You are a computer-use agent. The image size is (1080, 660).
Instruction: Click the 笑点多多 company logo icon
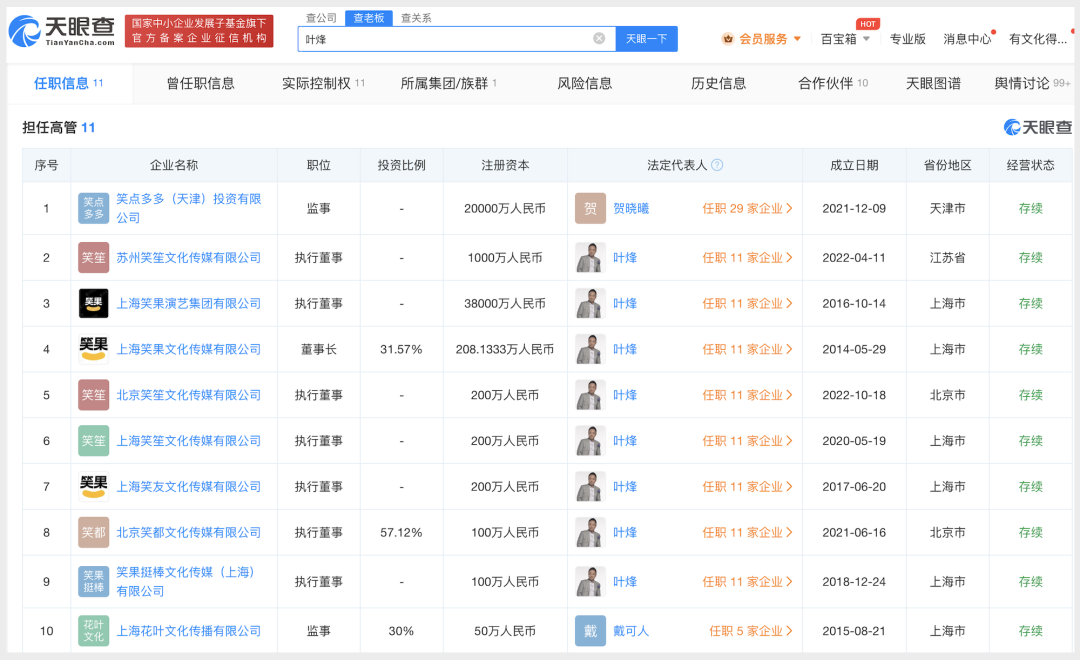(94, 208)
